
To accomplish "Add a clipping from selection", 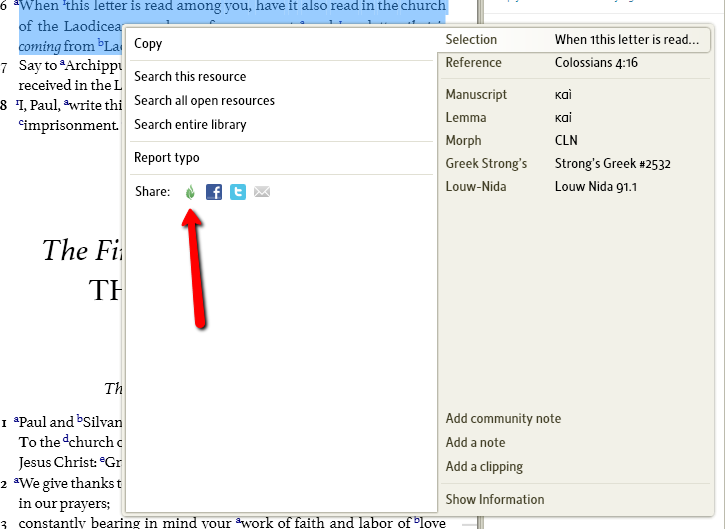I will click(484, 467).
